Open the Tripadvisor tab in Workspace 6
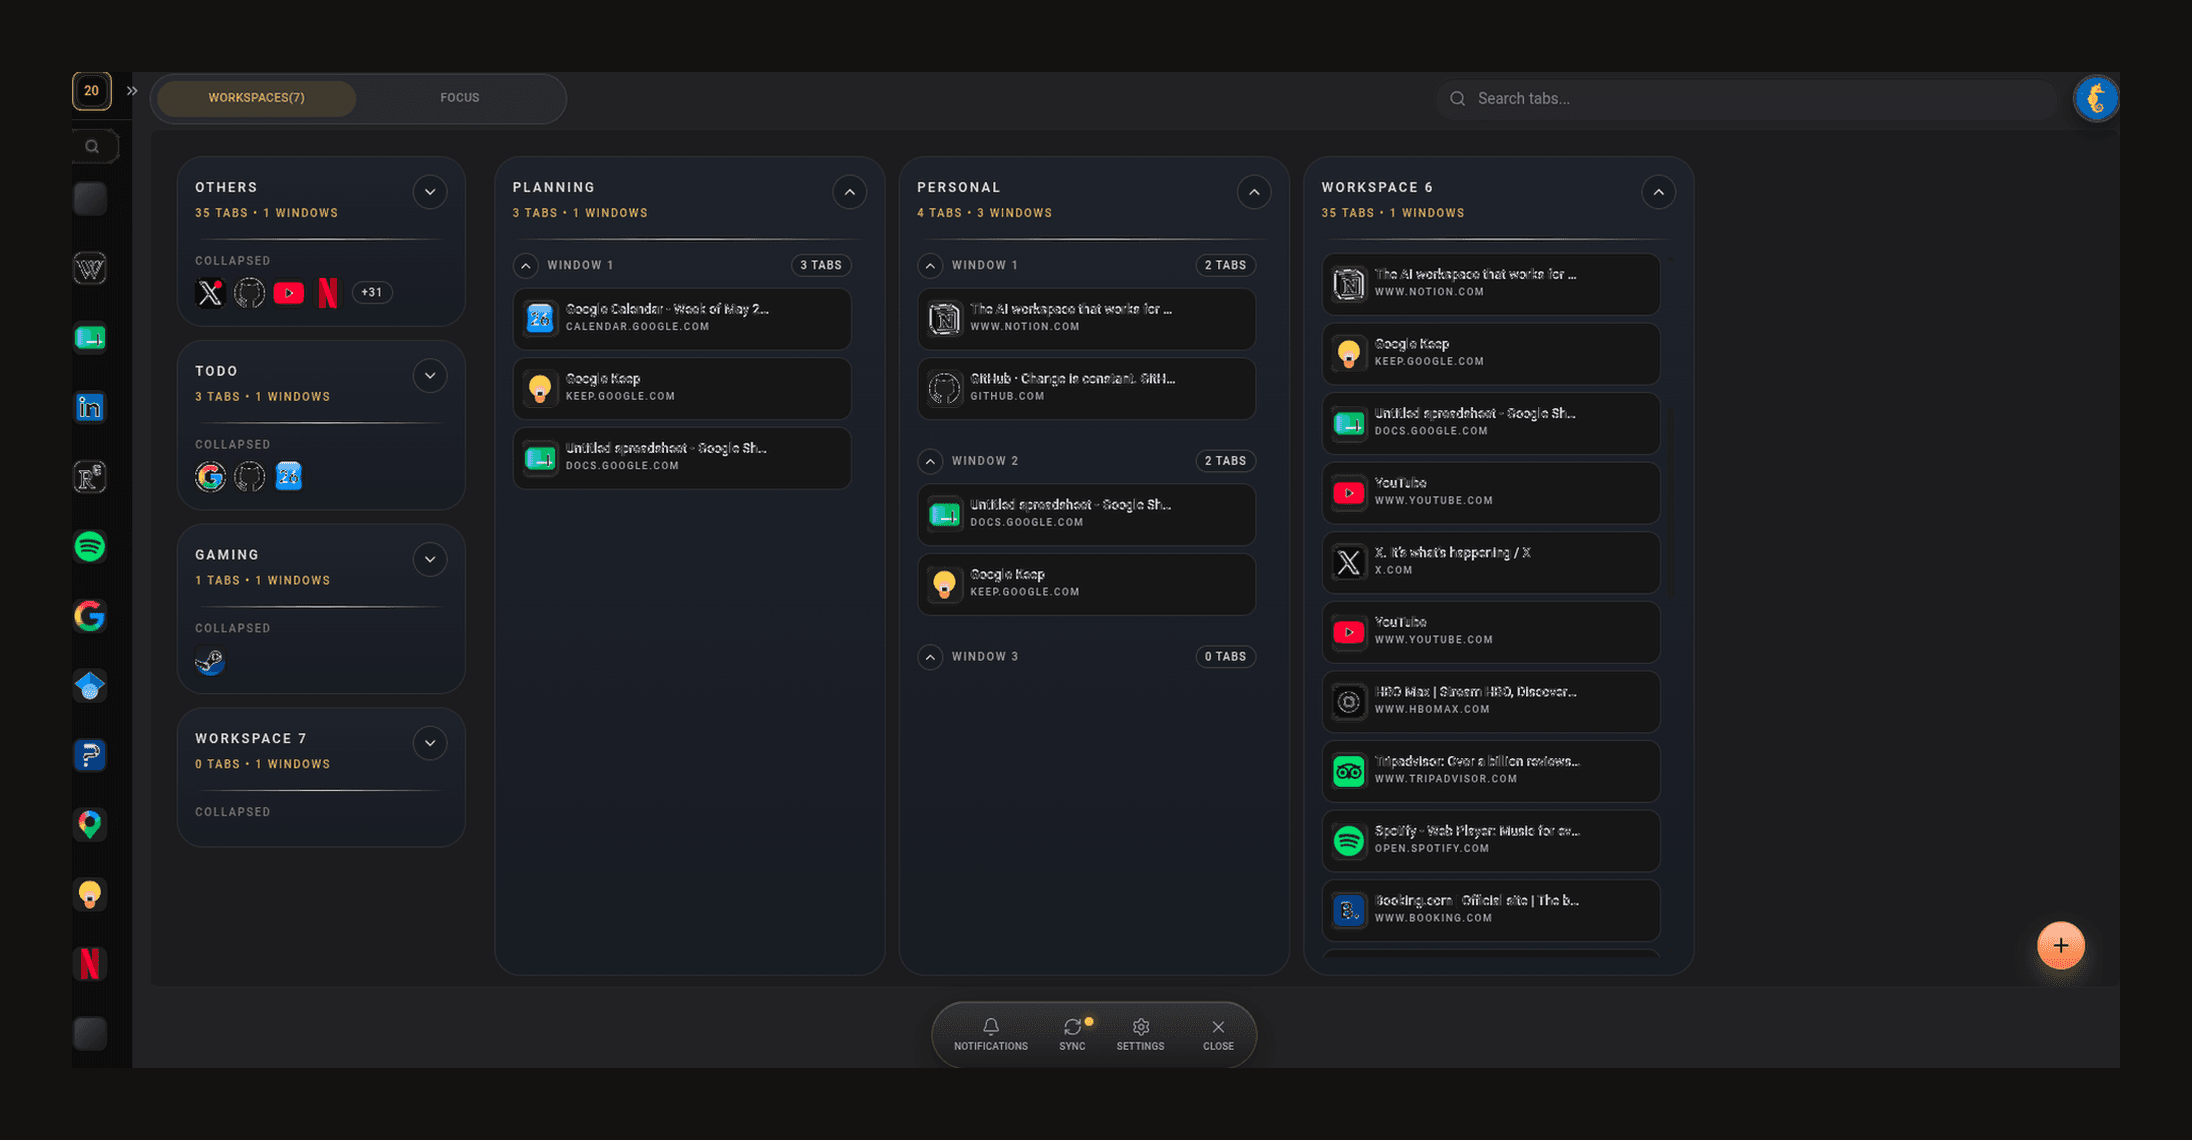This screenshot has height=1140, width=2192. click(x=1491, y=771)
